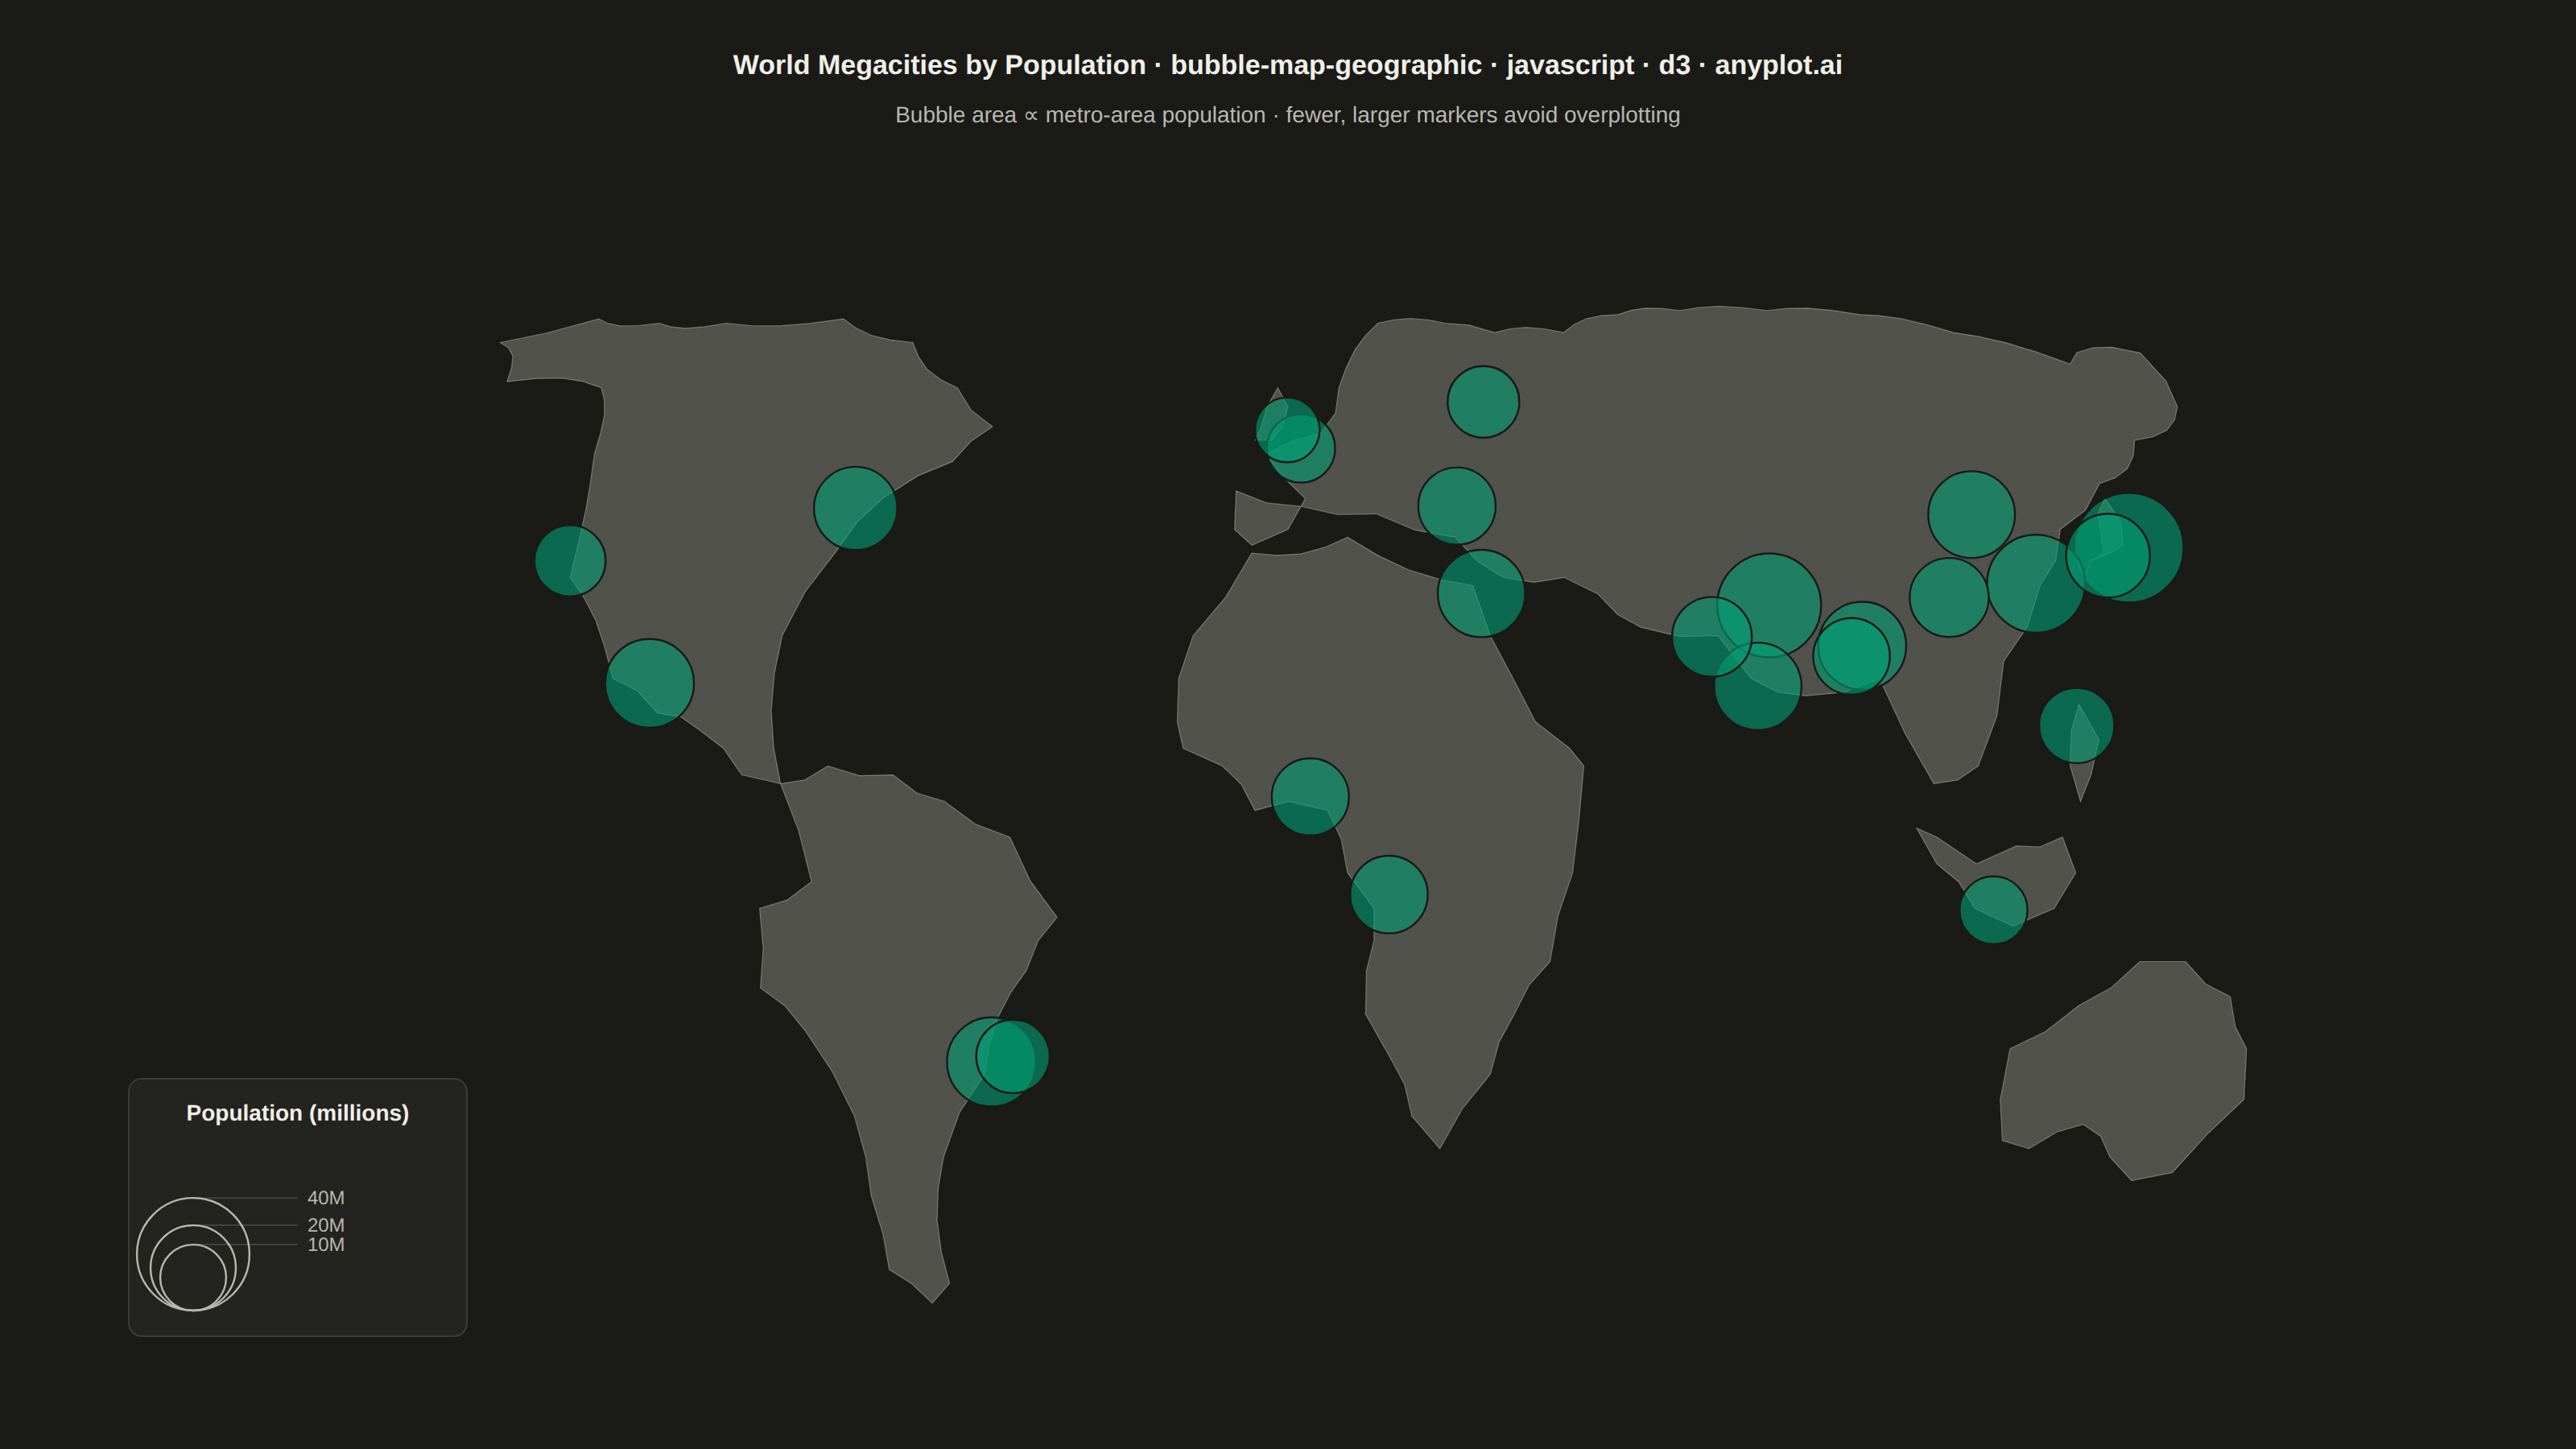Select the brighter Rio bubble overlapping São Paulo
This screenshot has width=2576, height=1449.
pyautogui.click(x=1012, y=1057)
